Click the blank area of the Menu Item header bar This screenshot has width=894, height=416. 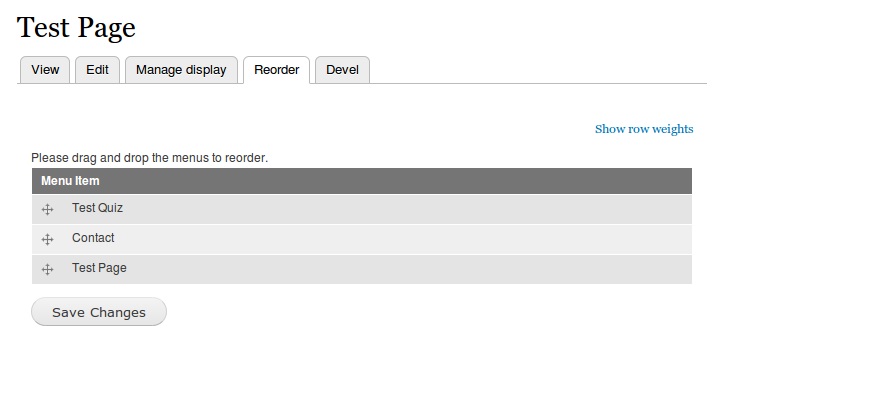click(399, 181)
